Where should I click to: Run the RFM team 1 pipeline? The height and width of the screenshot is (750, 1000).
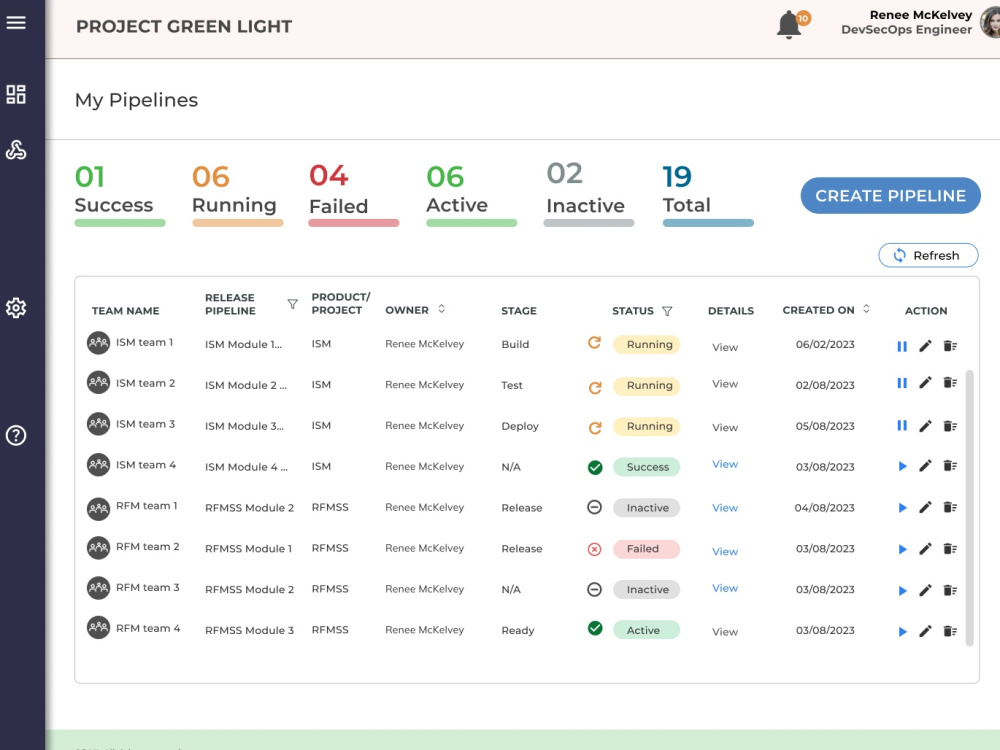(902, 508)
